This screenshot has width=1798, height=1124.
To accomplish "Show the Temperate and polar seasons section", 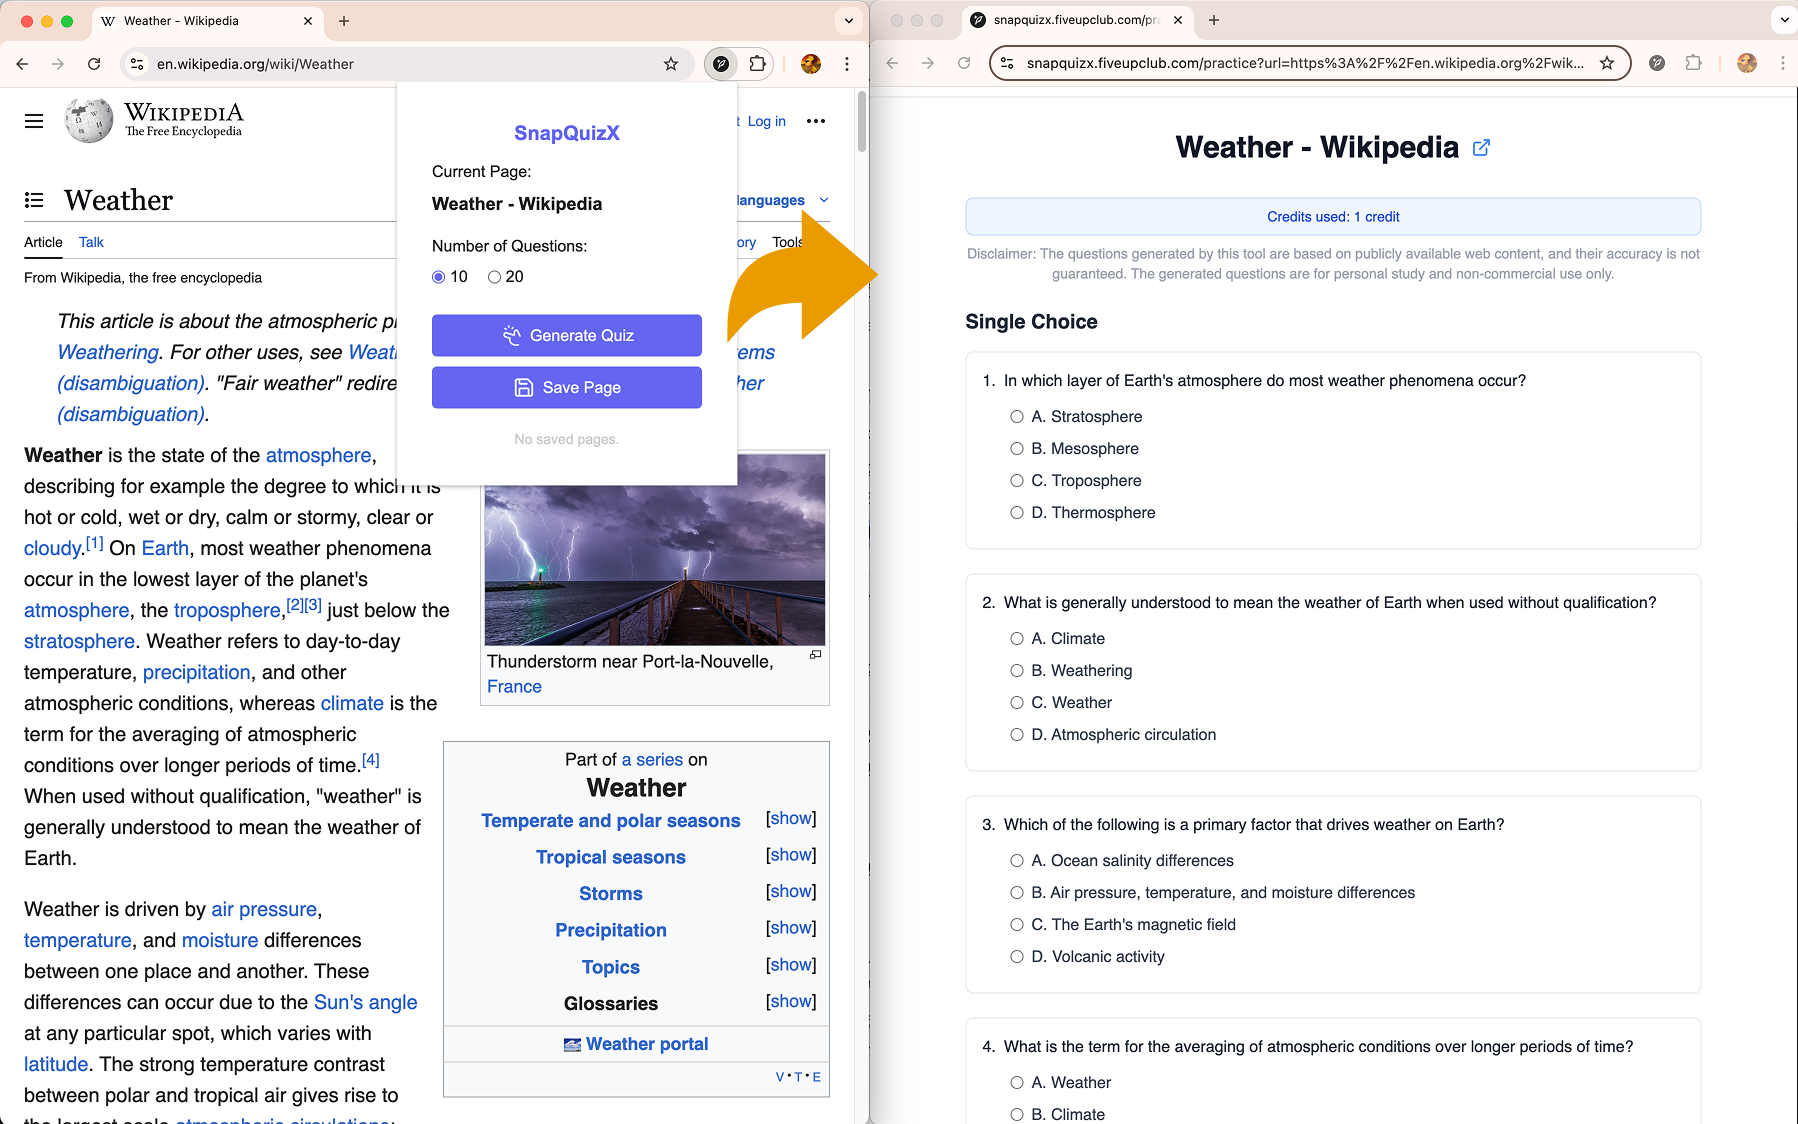I will point(791,819).
